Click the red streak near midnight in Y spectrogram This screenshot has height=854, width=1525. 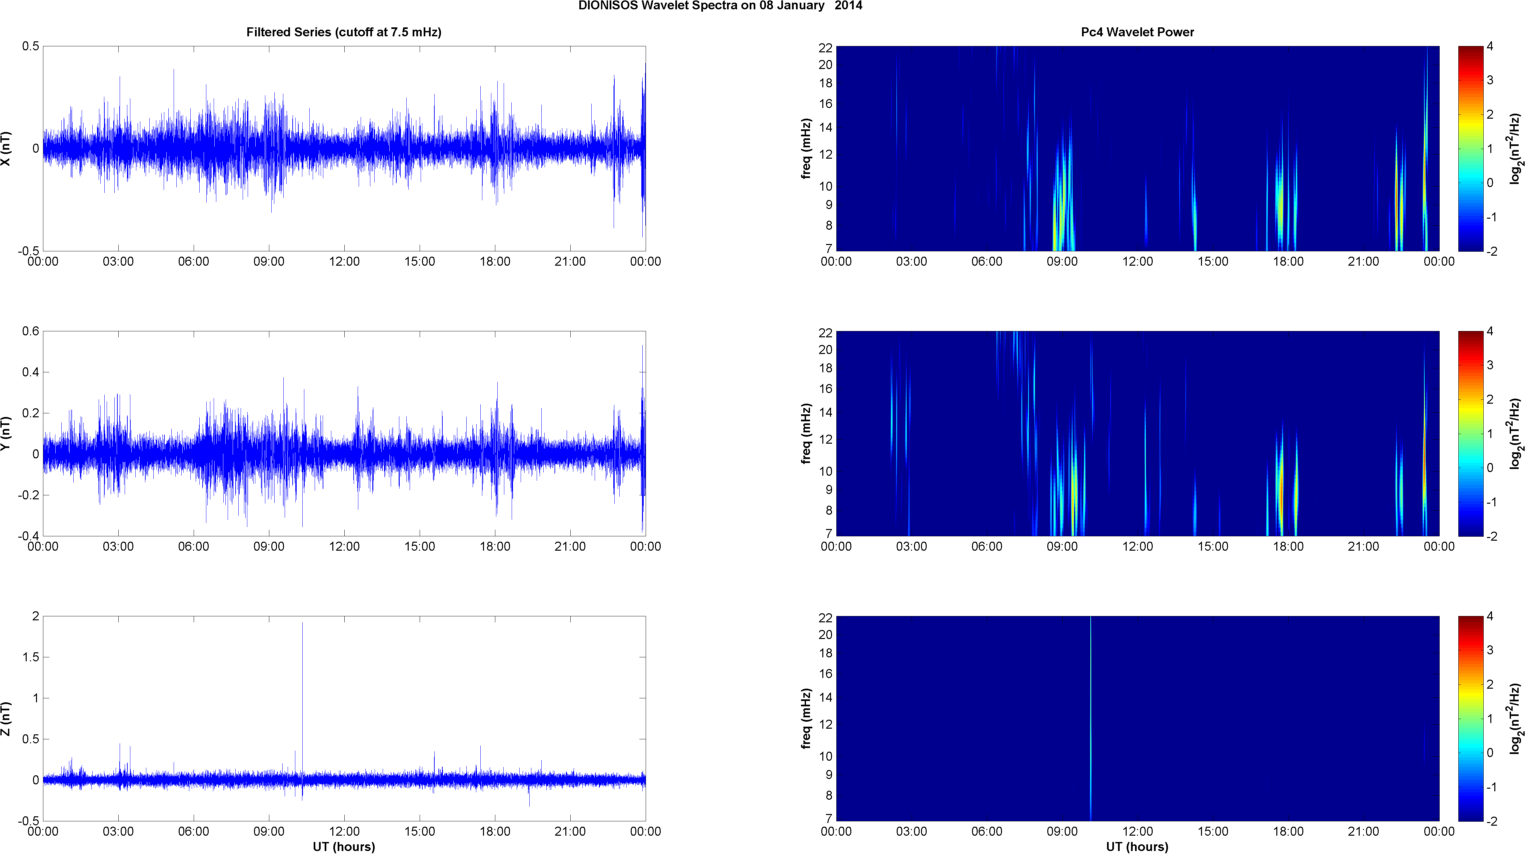tap(1424, 450)
